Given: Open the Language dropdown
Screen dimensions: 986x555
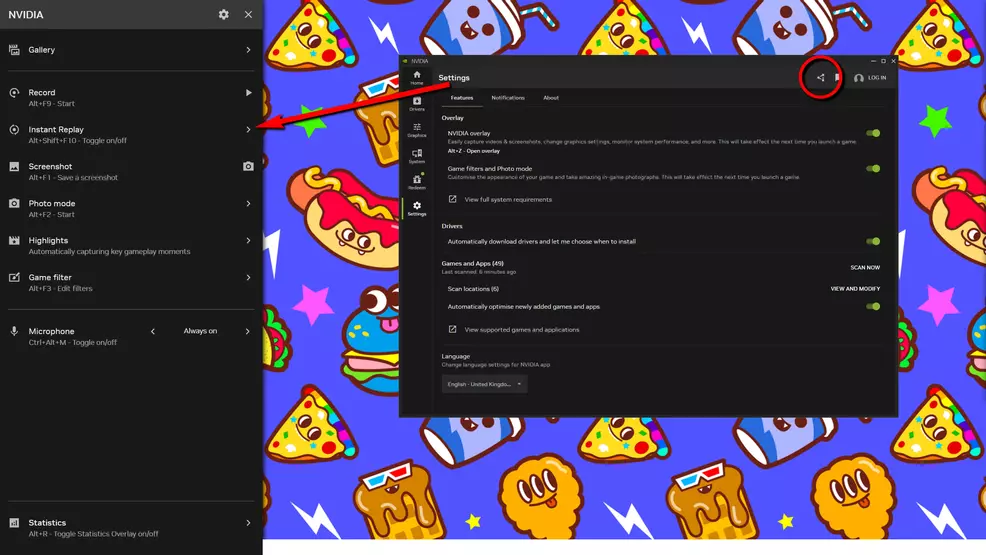Looking at the screenshot, I should (x=484, y=384).
